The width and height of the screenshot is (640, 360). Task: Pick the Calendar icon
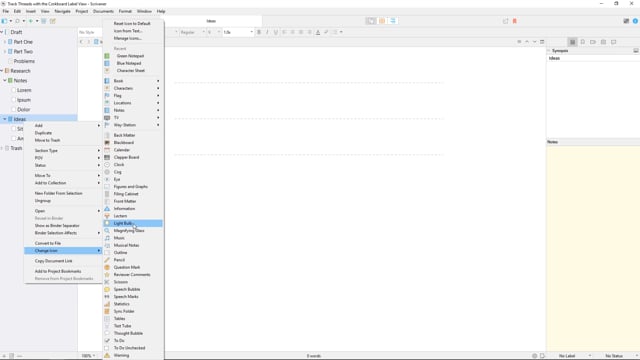click(x=133, y=150)
